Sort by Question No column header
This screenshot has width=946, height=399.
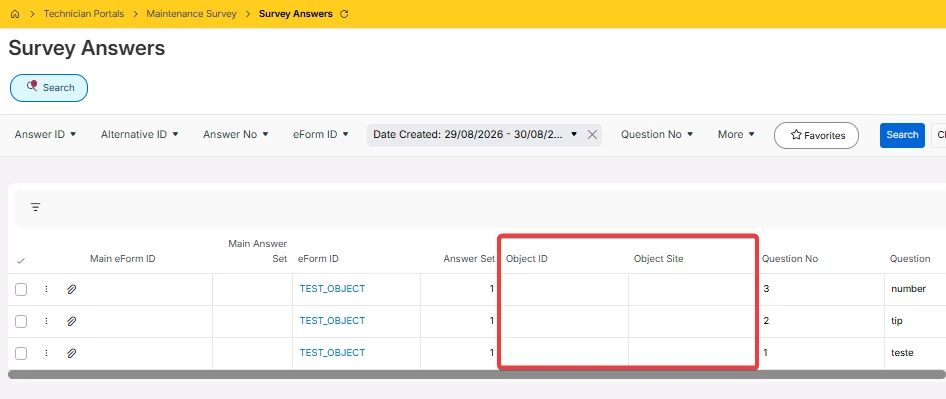click(790, 259)
